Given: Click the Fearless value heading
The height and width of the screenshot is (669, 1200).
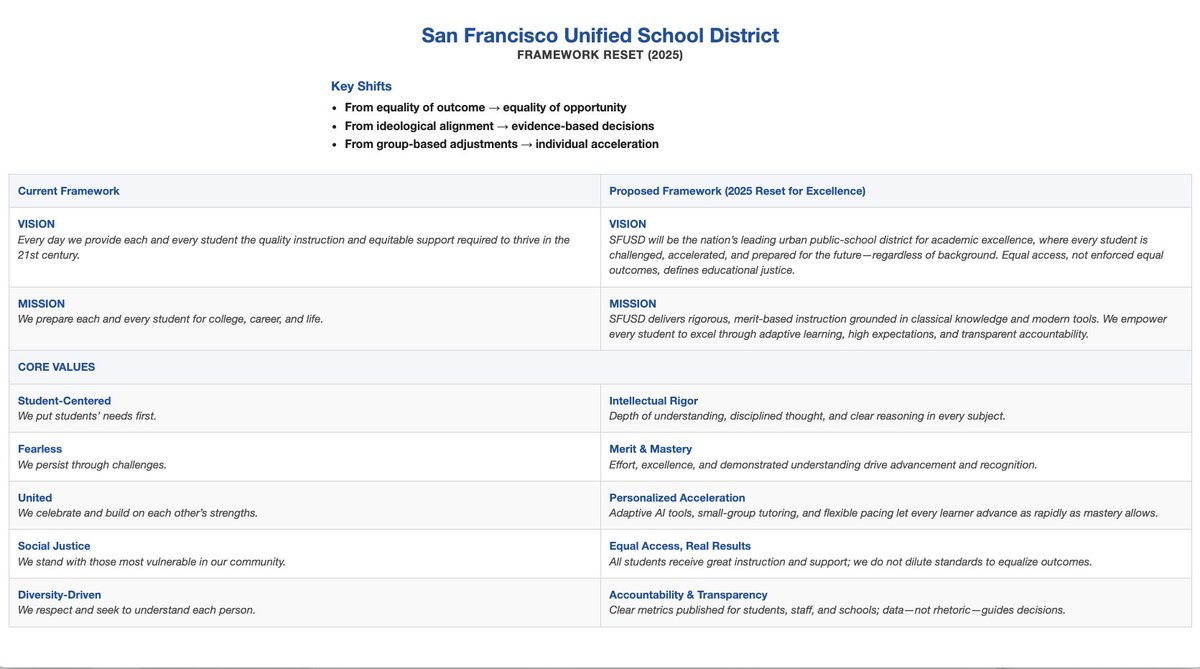Looking at the screenshot, I should [x=40, y=449].
